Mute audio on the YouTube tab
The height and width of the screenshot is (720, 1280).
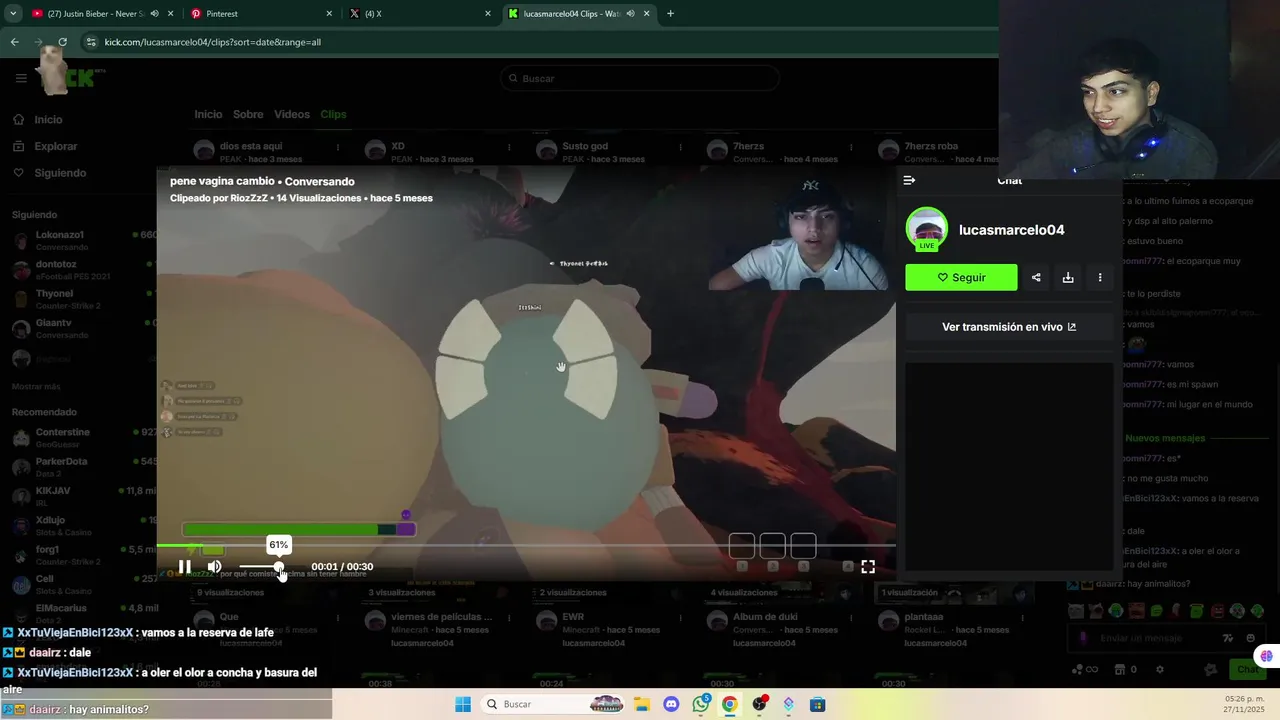(x=153, y=14)
